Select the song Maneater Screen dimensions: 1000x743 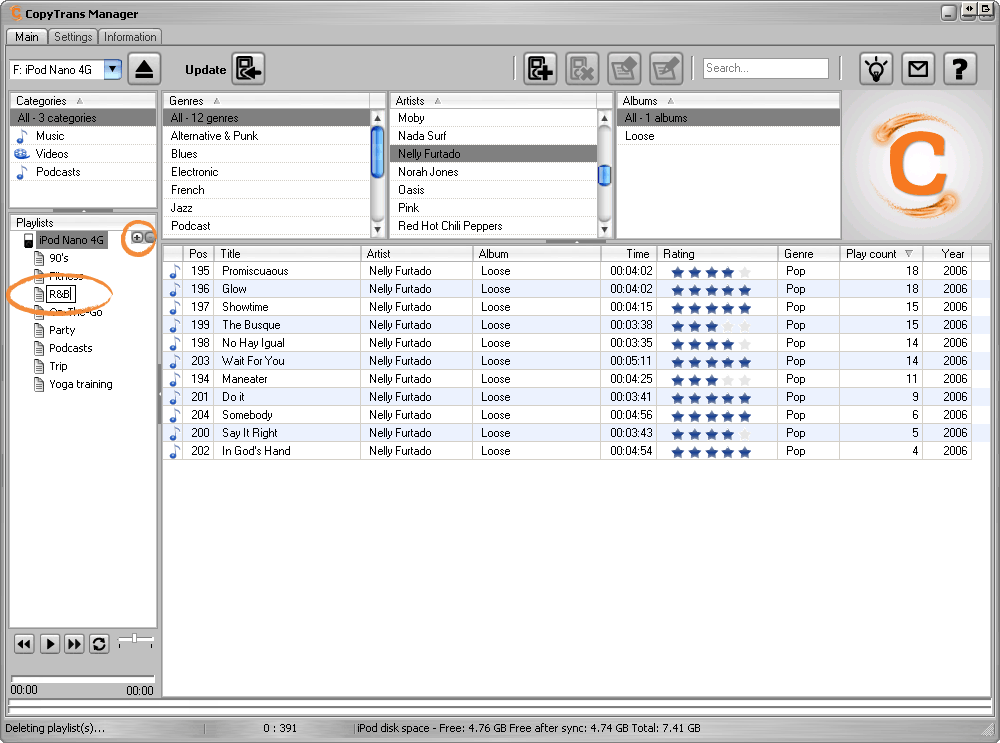tap(567, 379)
